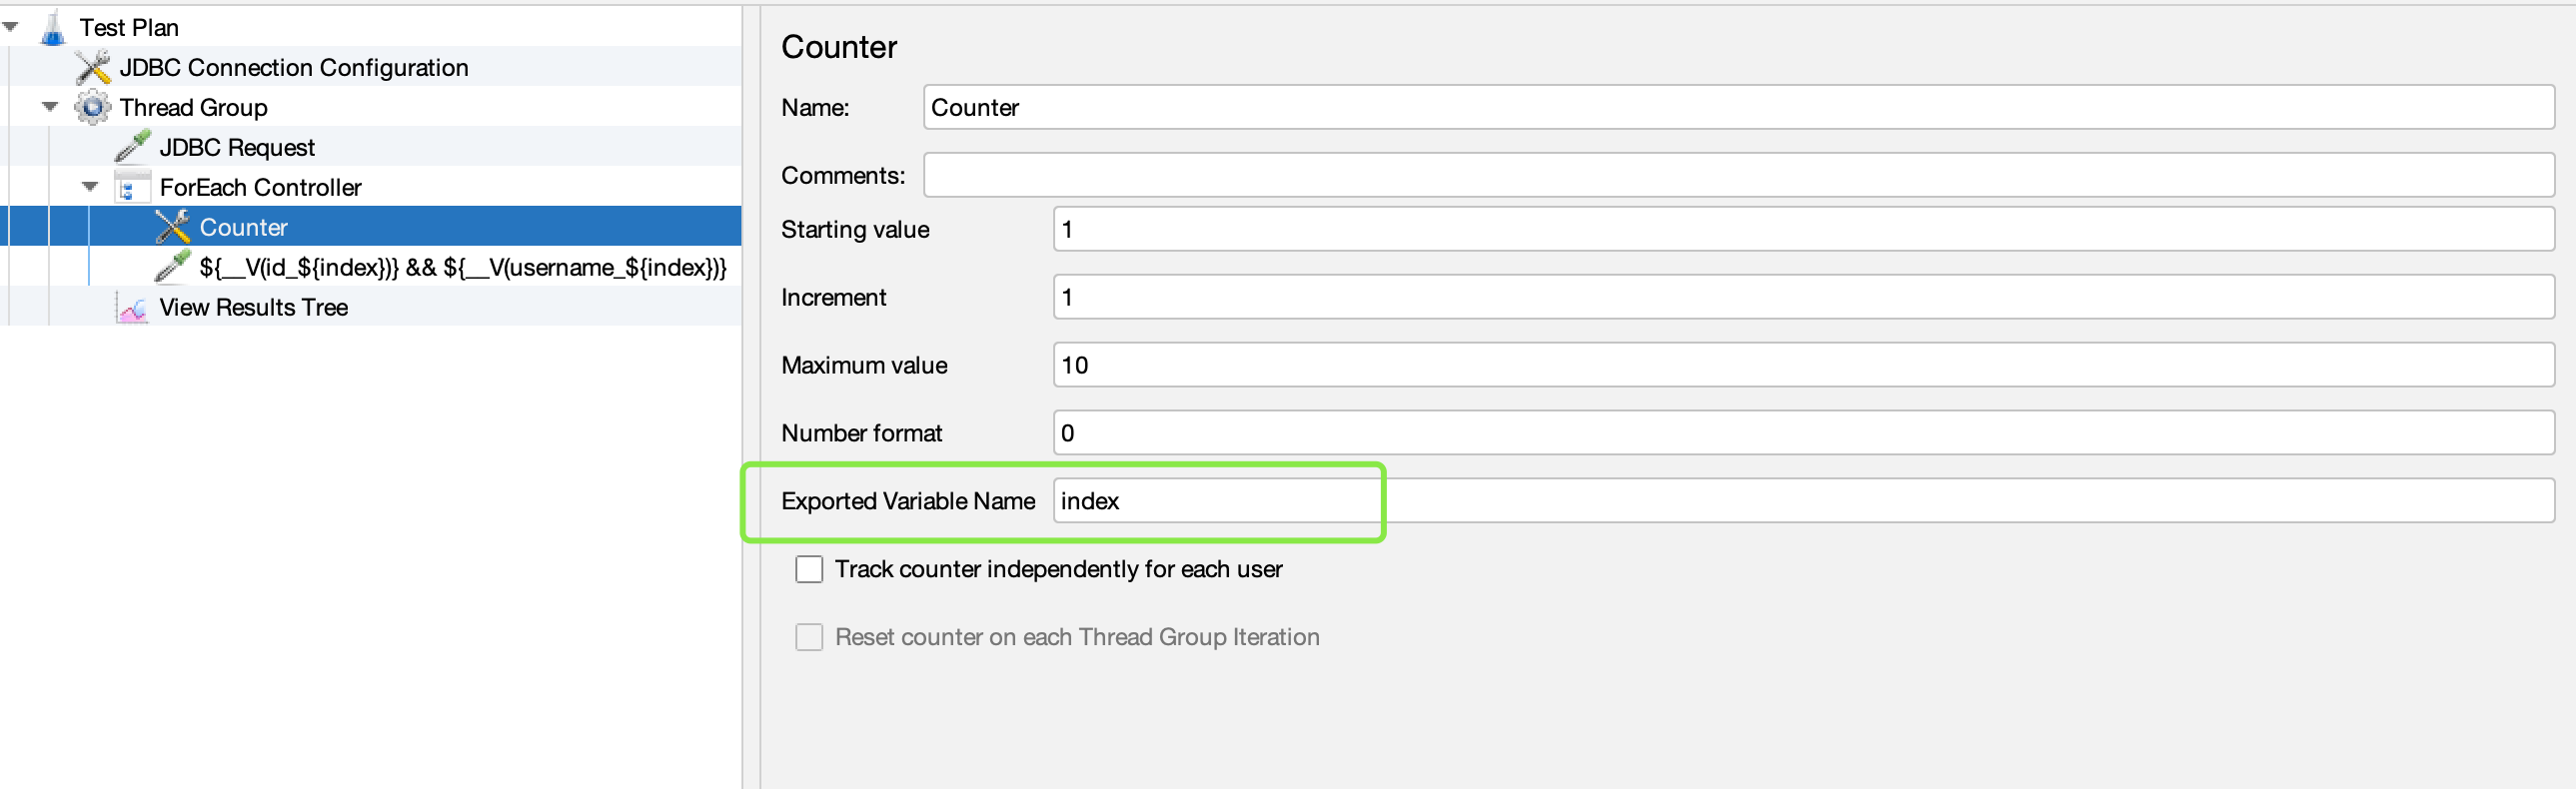2576x789 pixels.
Task: Collapse the ForEach Controller node
Action: (x=90, y=187)
